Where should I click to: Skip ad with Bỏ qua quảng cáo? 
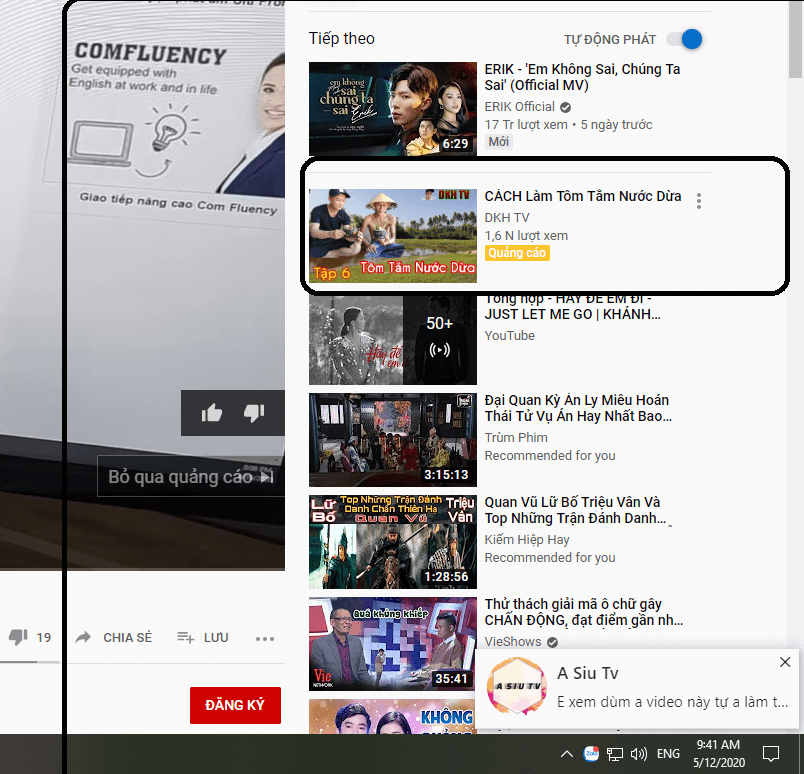click(x=190, y=477)
